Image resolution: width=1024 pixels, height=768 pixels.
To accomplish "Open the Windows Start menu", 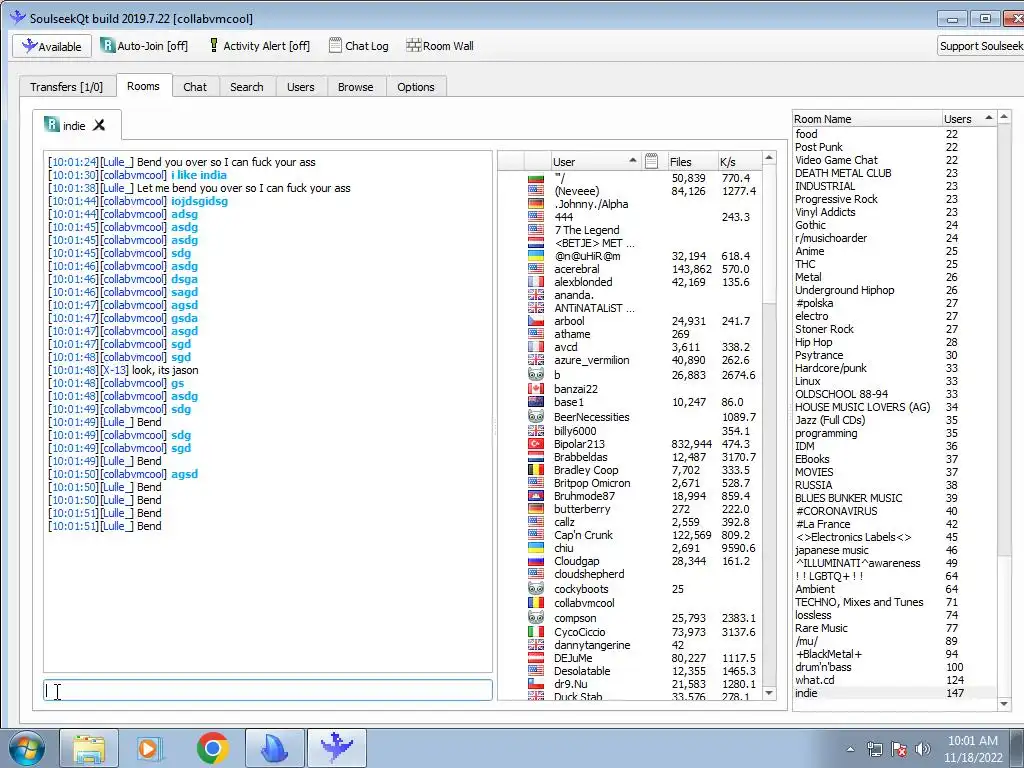I will pos(27,748).
